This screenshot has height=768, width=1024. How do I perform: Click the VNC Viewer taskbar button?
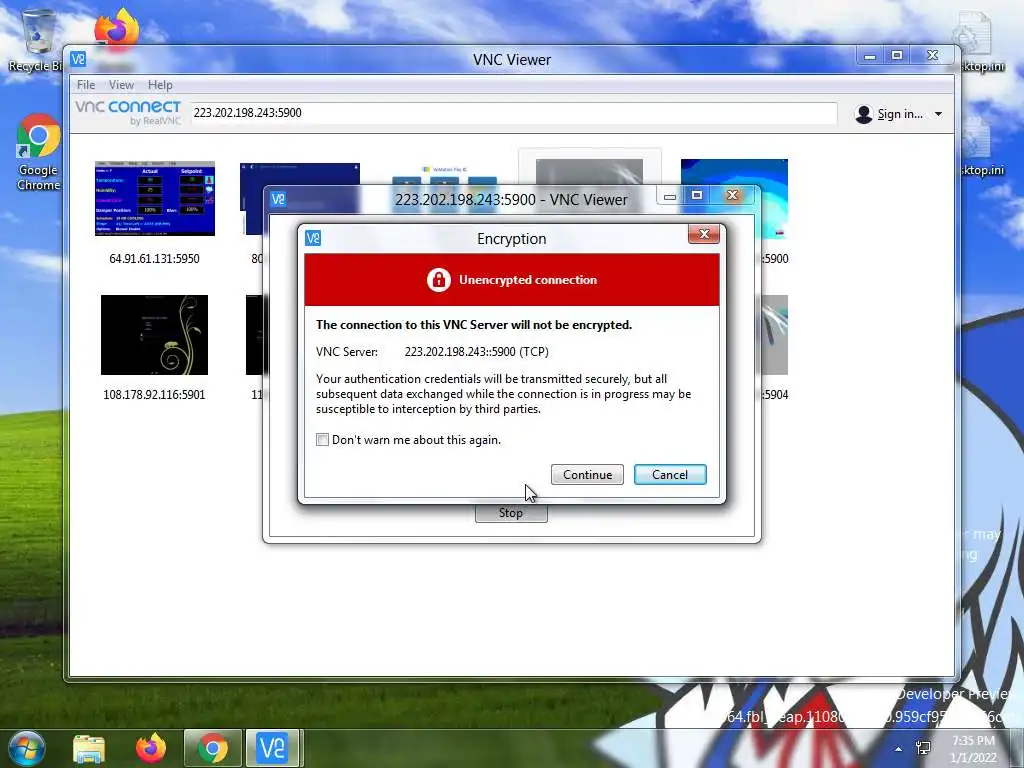272,748
